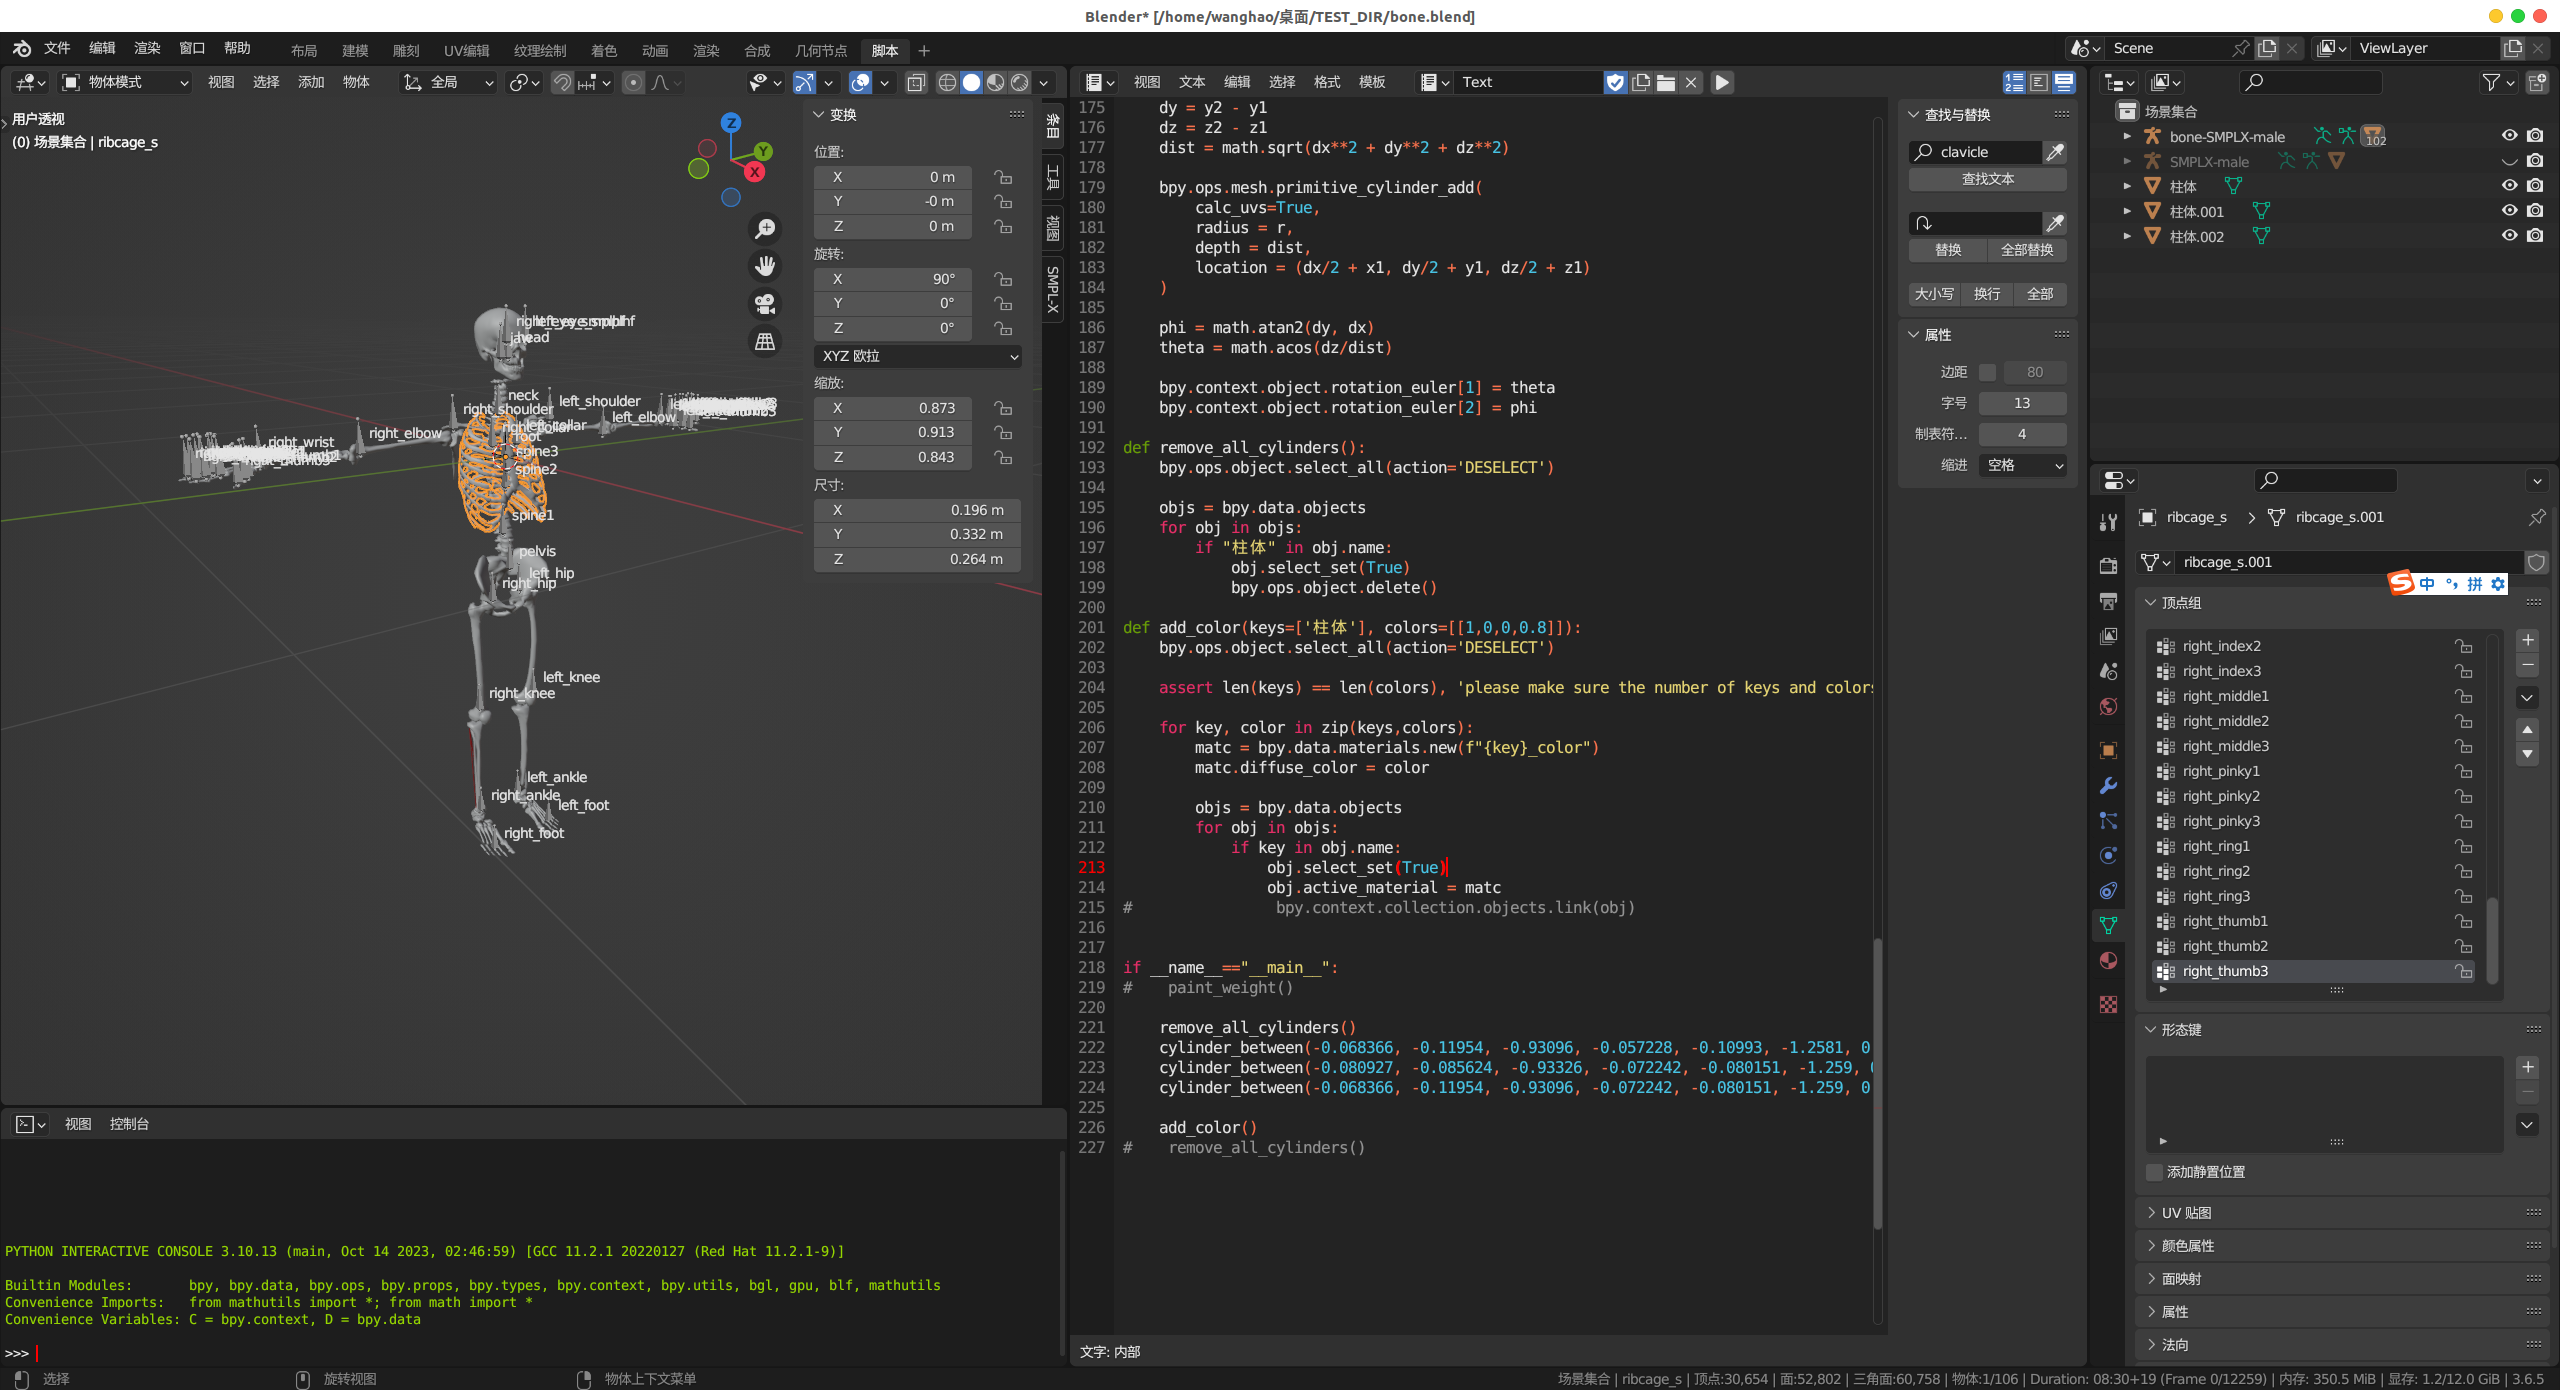Click the zoom view magnifier gizmo

765,229
